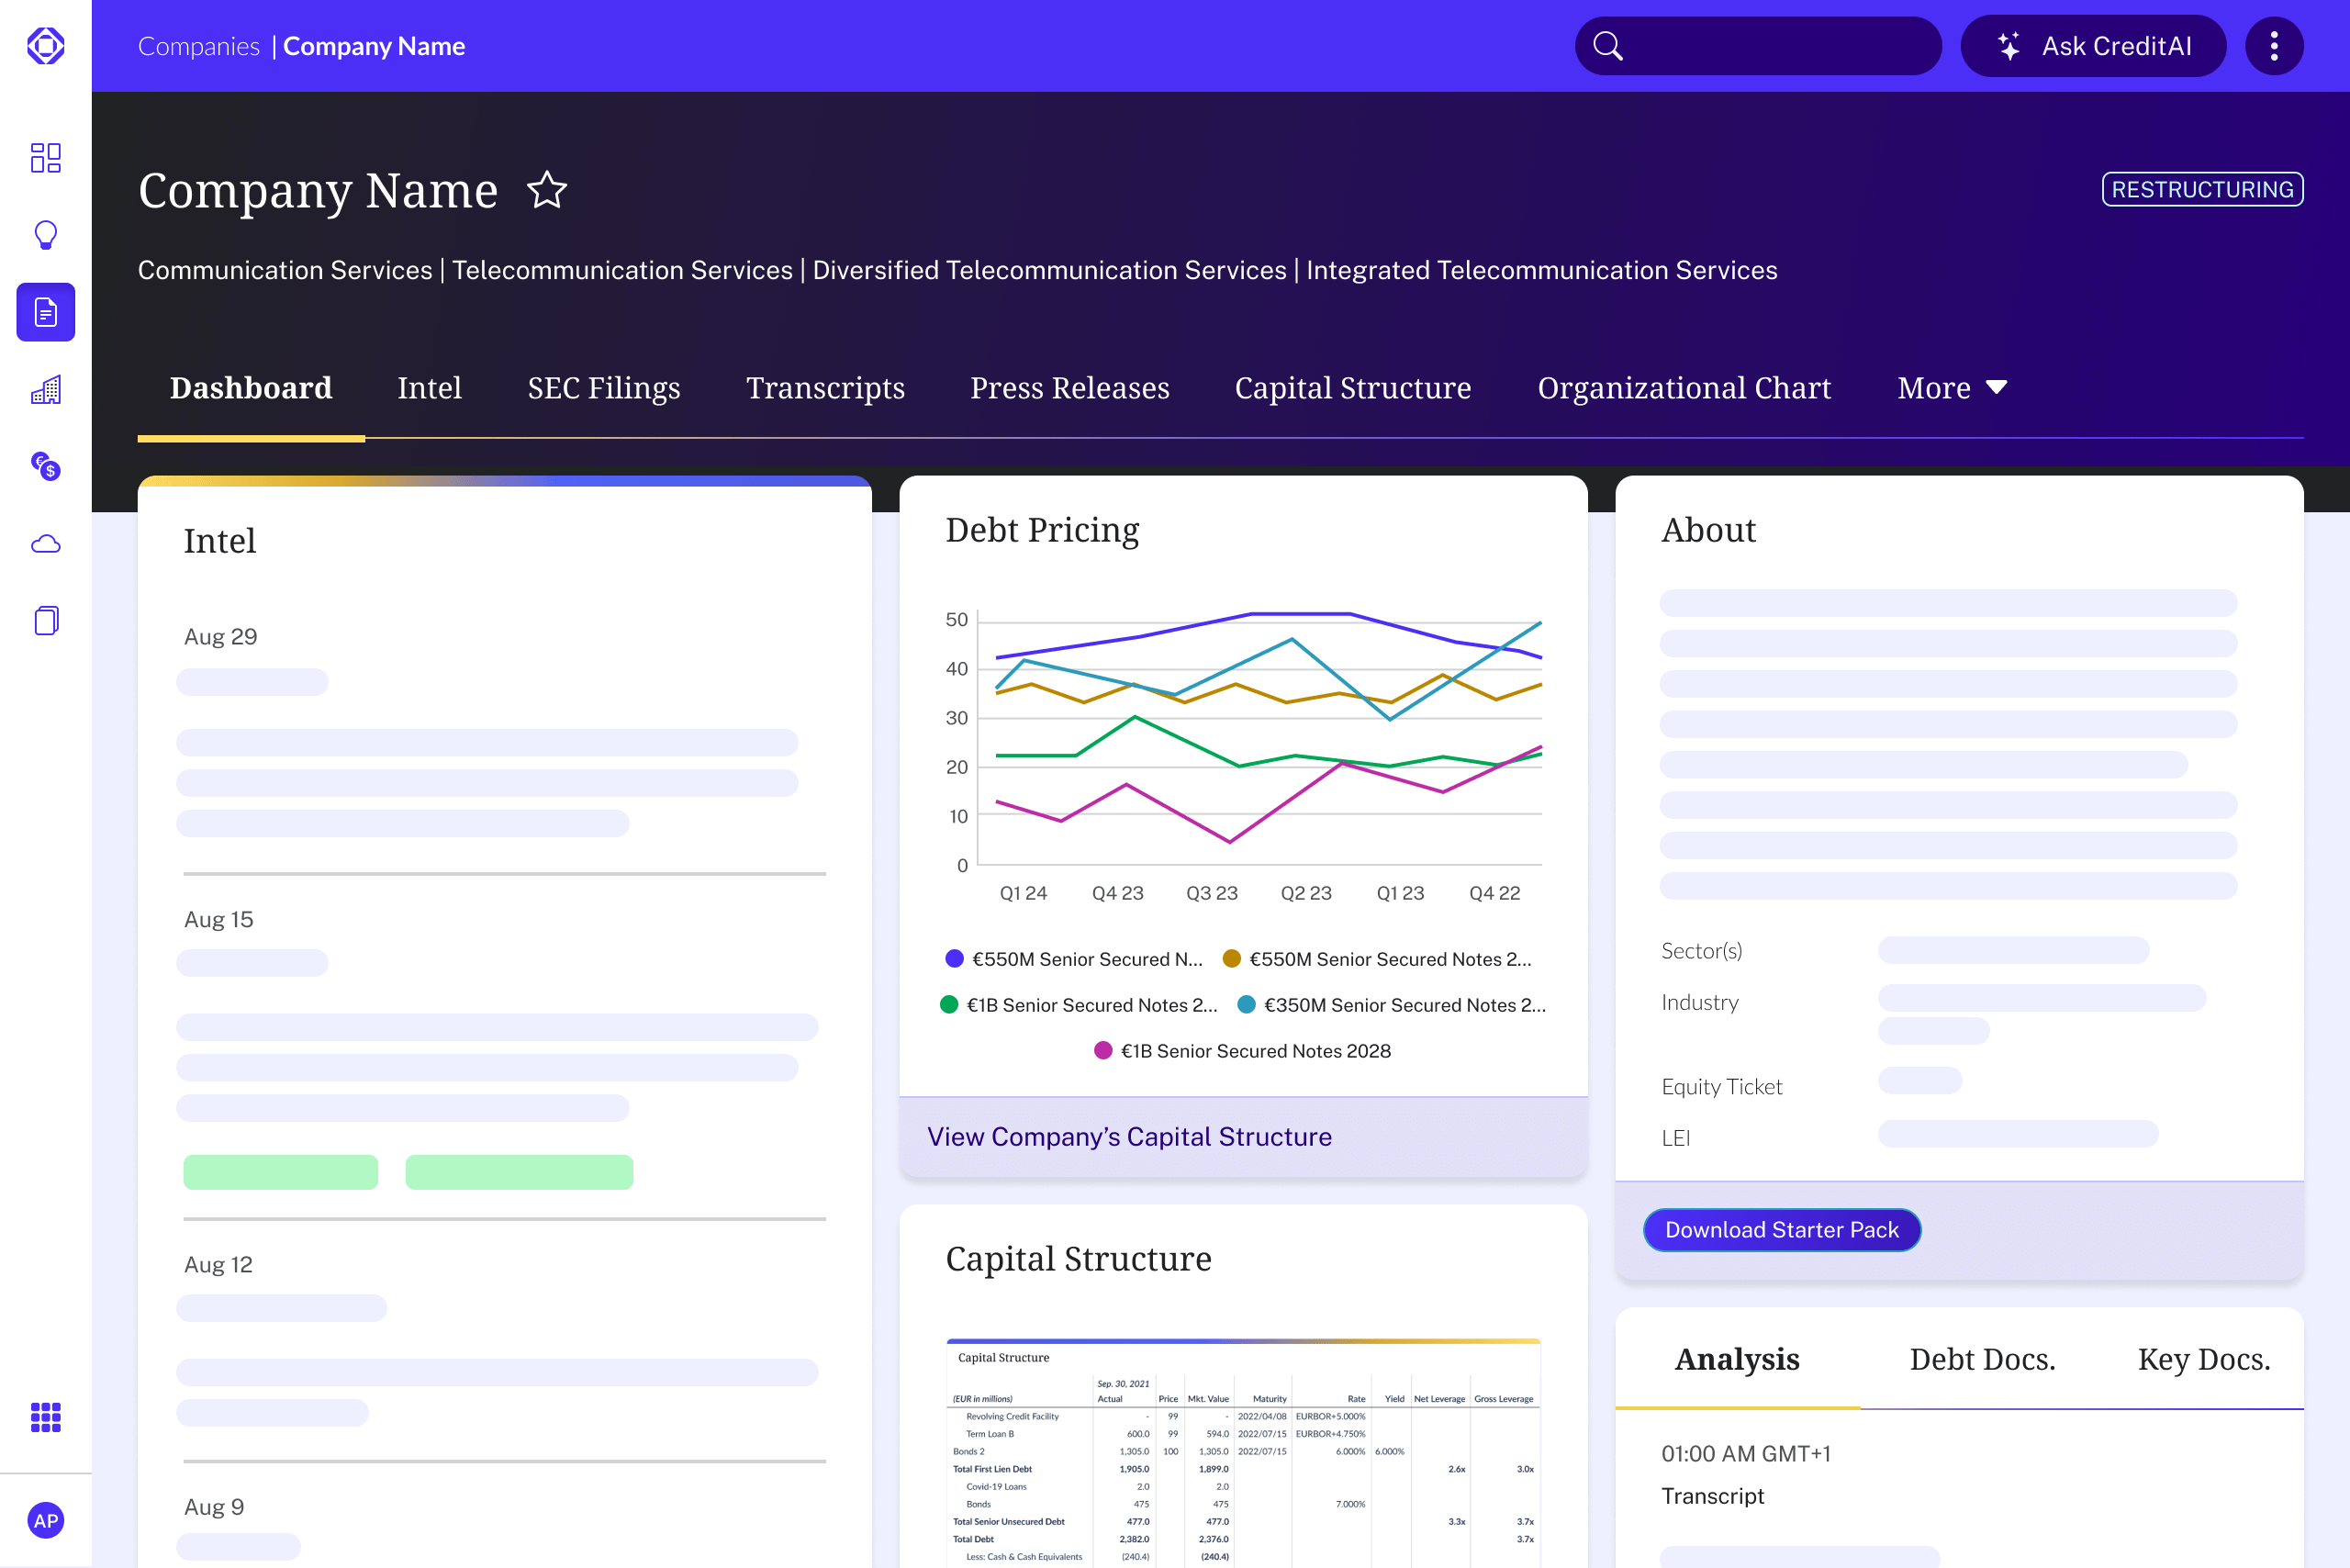2350x1568 pixels.
Task: Select the document sidebar icon
Action: [46, 312]
